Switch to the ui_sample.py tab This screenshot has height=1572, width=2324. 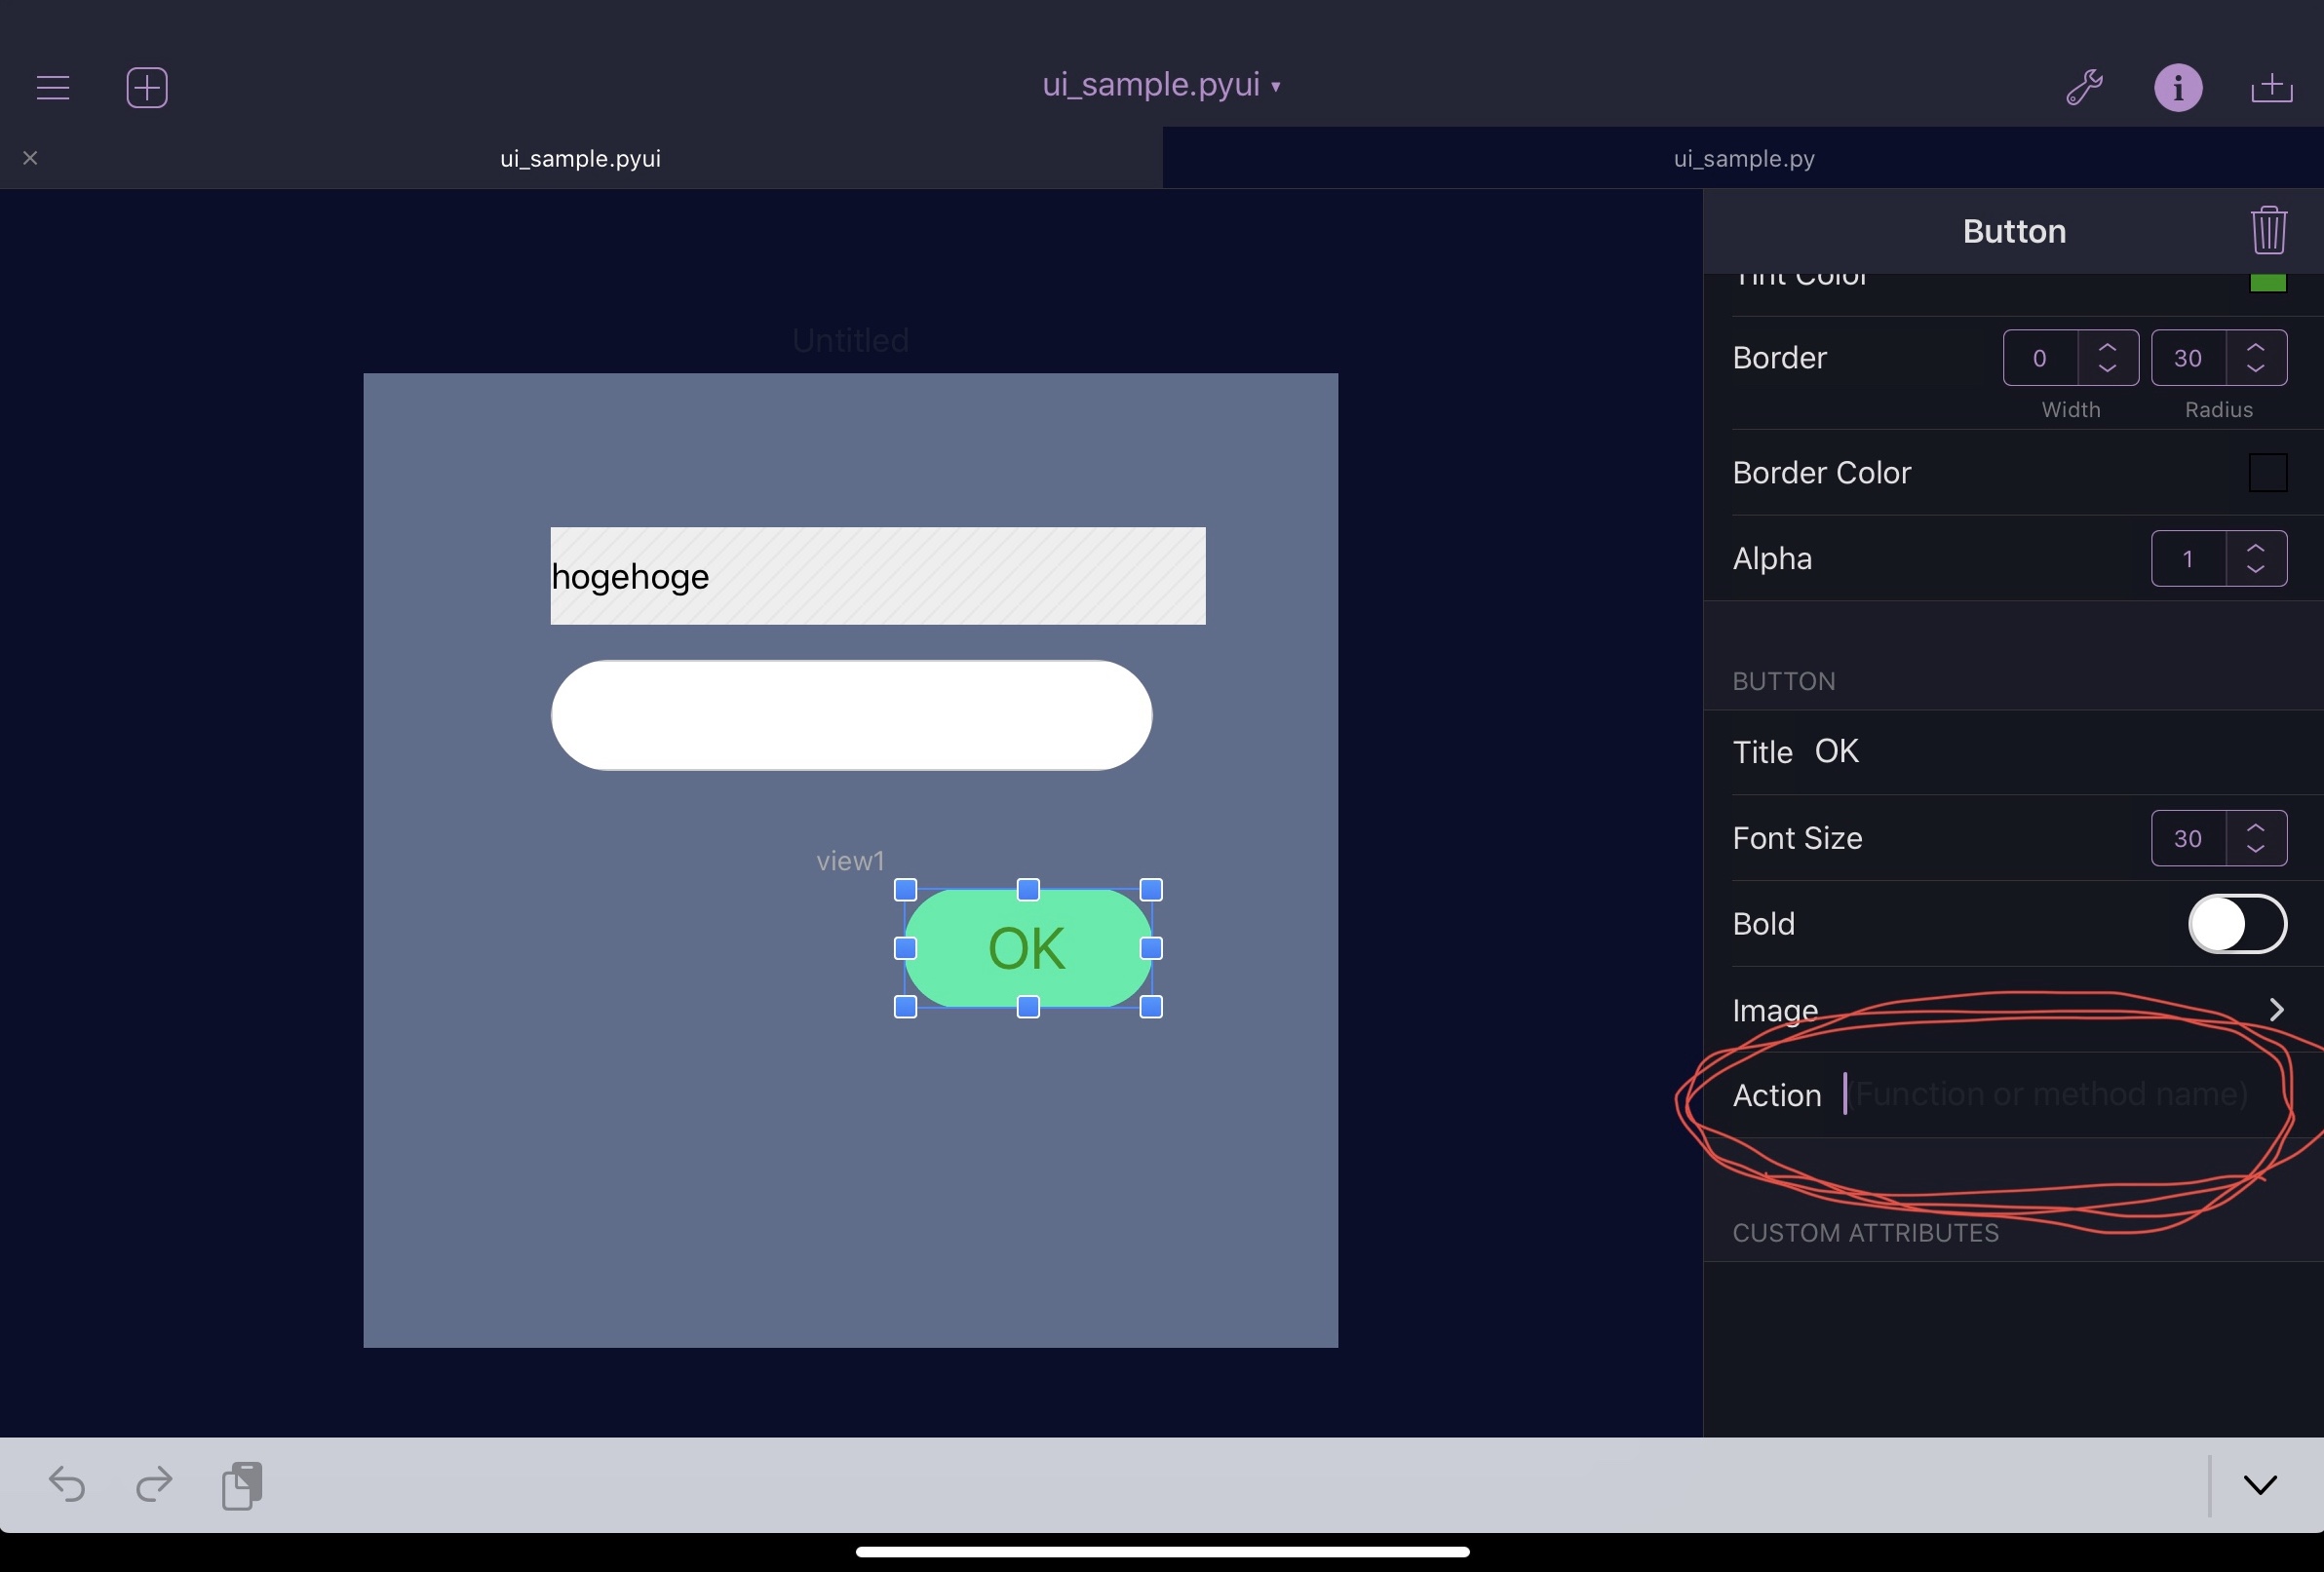click(x=1743, y=159)
